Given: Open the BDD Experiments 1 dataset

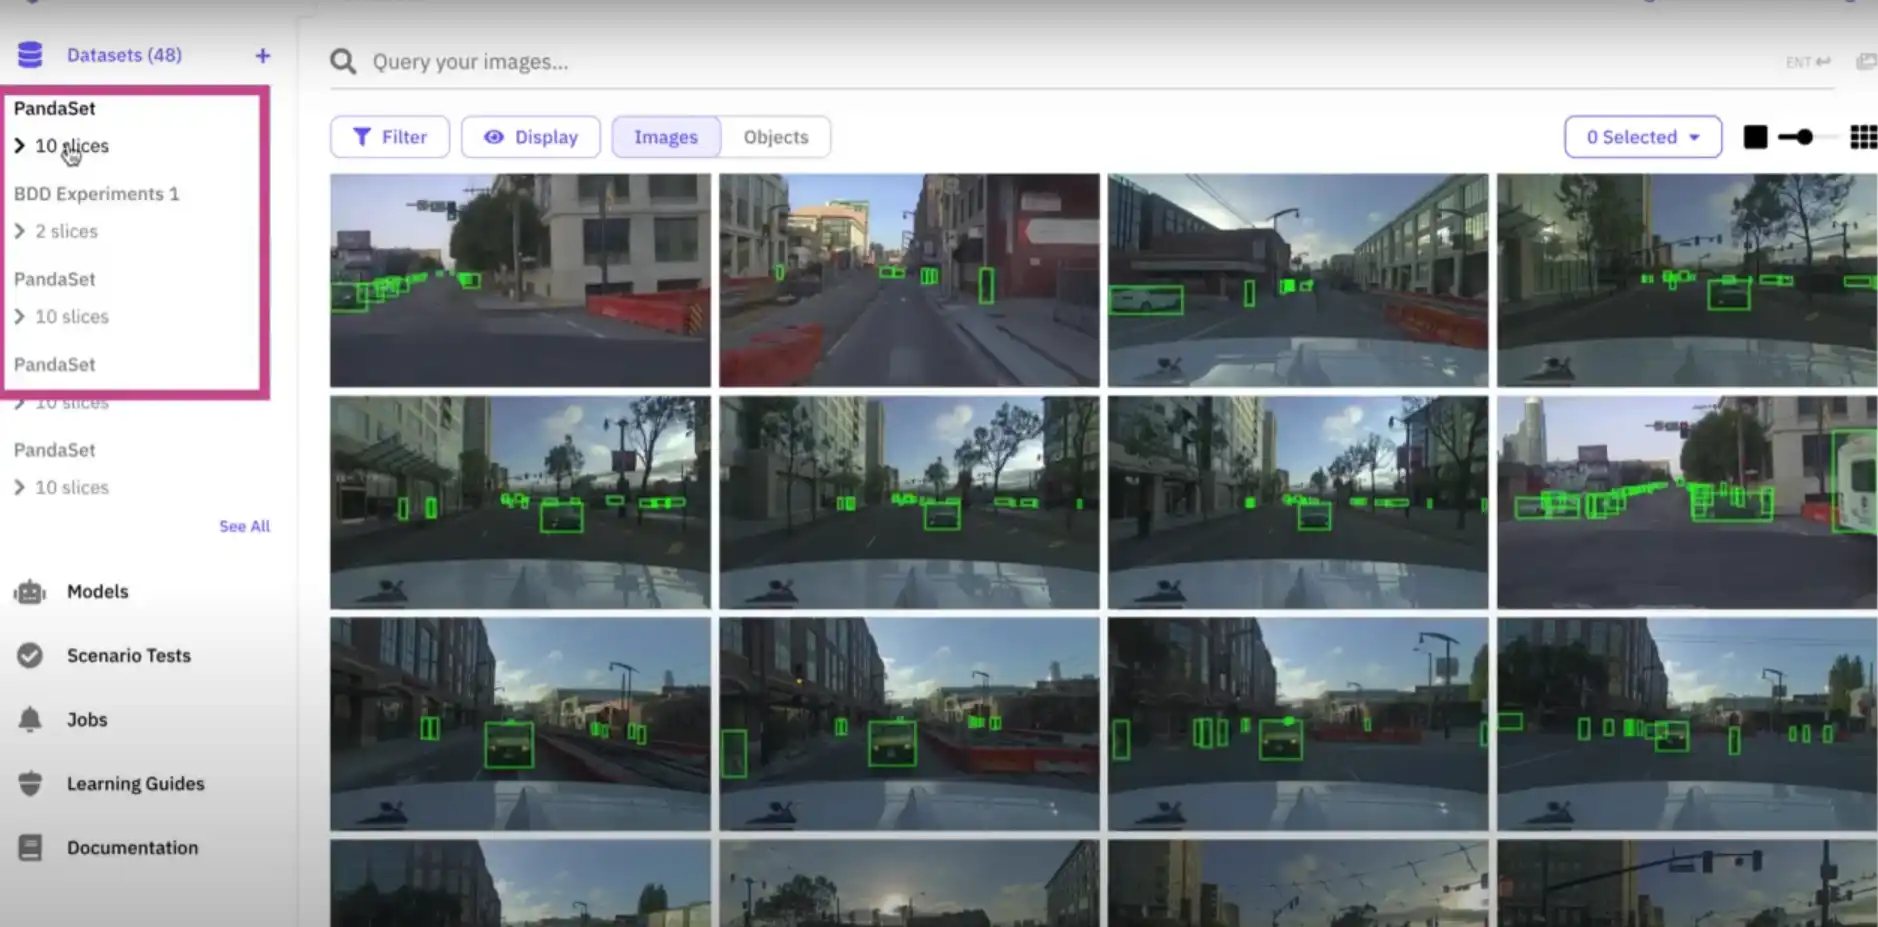Looking at the screenshot, I should pos(97,194).
